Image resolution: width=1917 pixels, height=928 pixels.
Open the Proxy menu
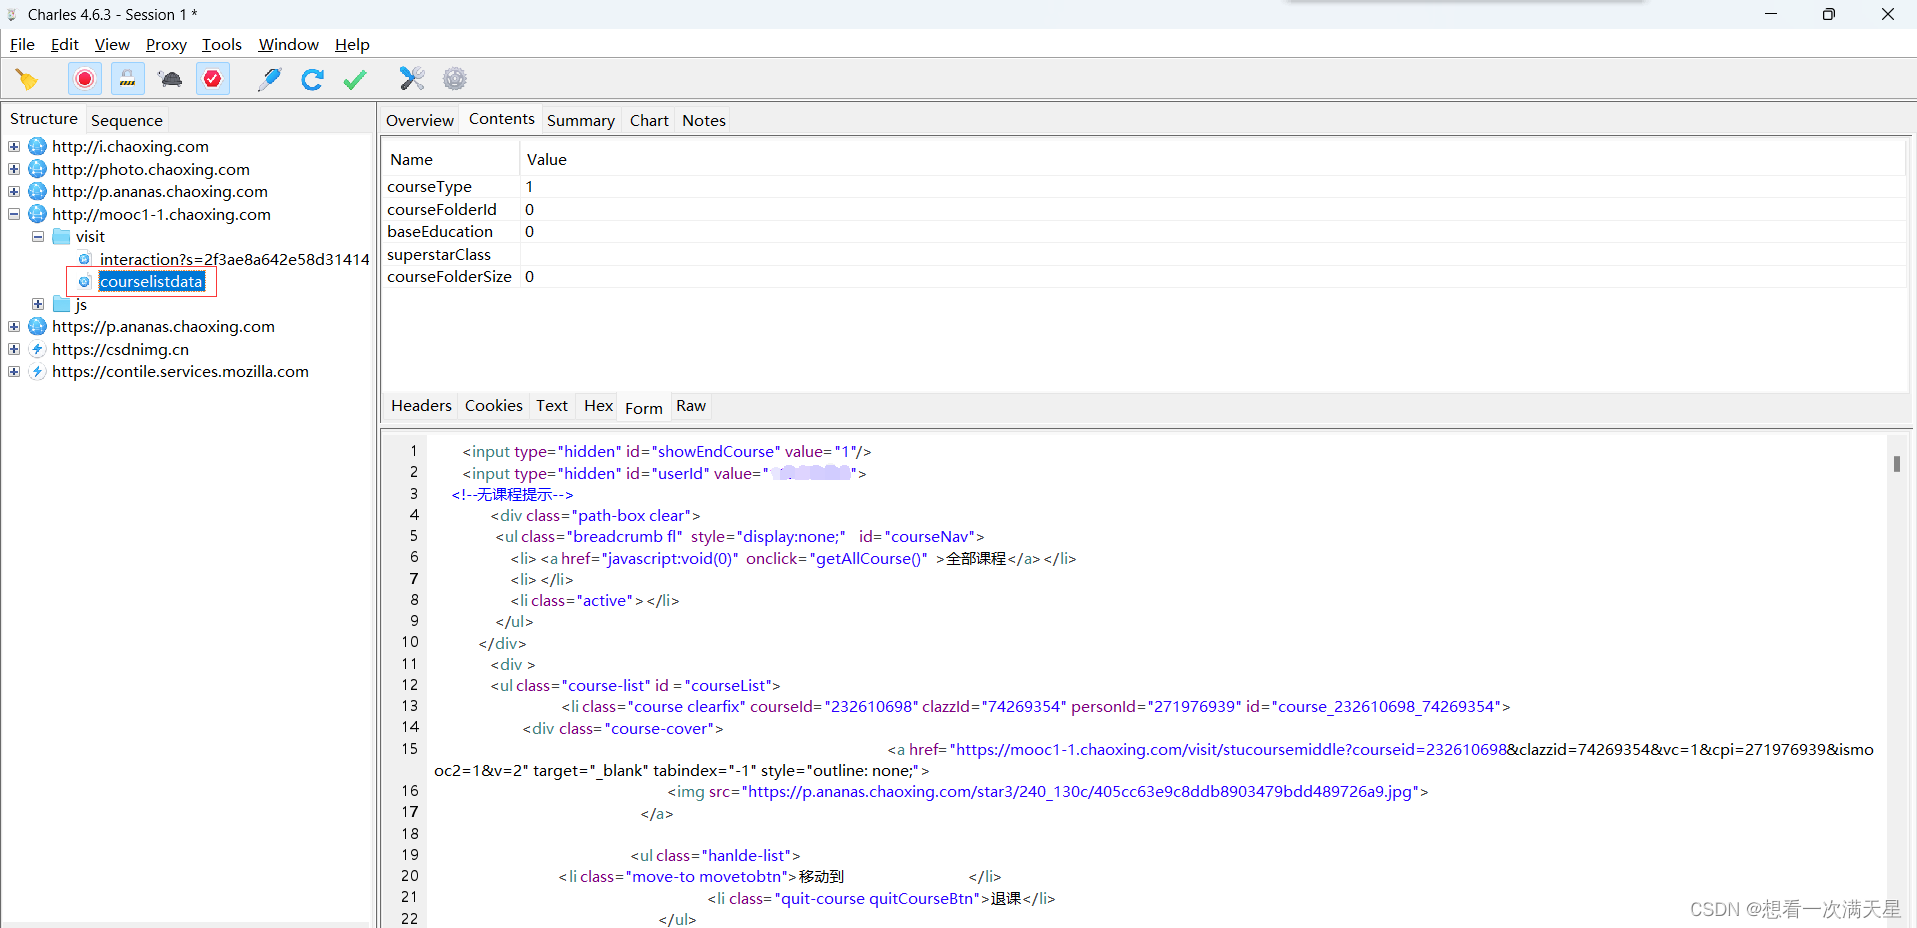point(166,44)
